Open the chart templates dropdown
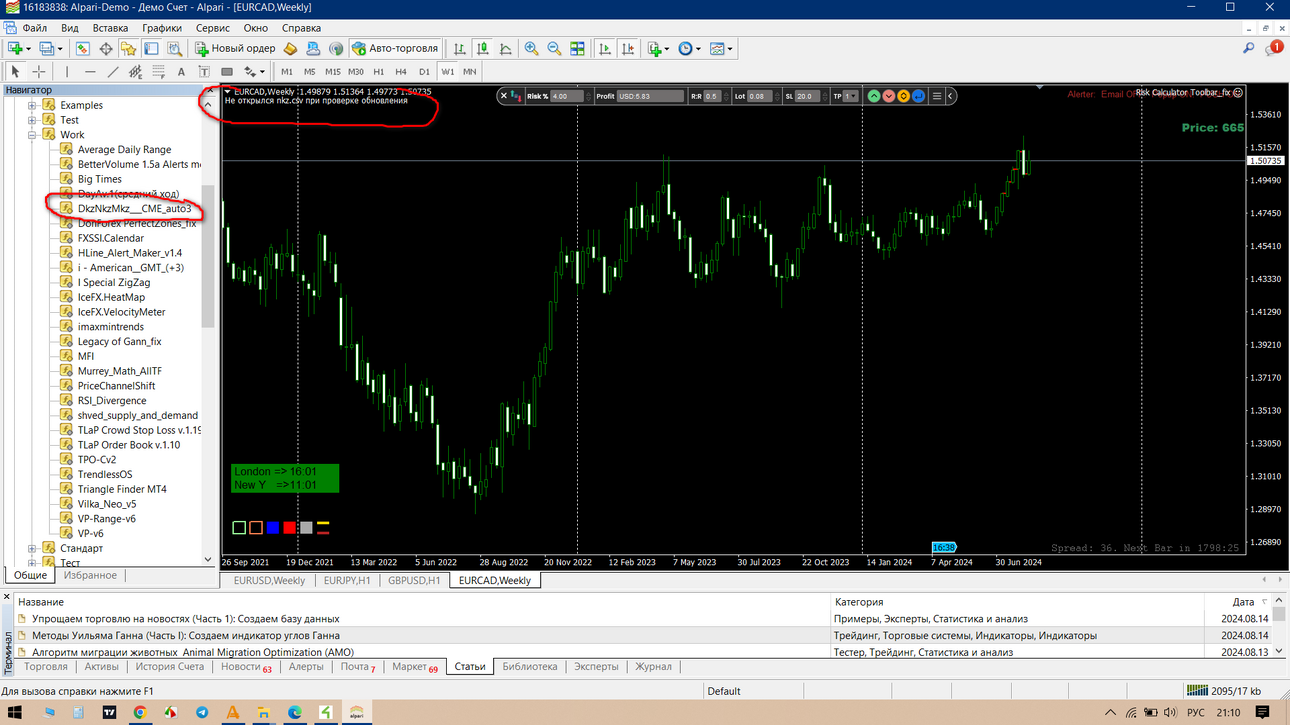This screenshot has width=1290, height=725. 721,48
